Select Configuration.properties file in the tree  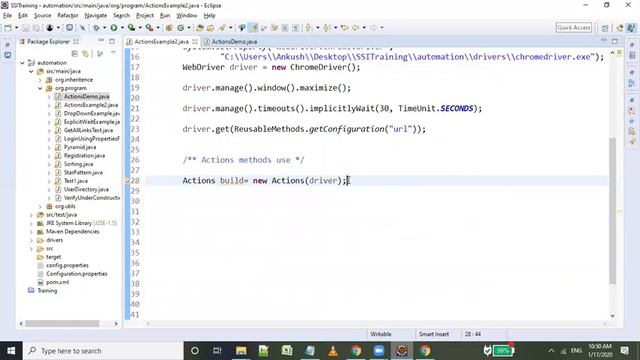point(76,274)
